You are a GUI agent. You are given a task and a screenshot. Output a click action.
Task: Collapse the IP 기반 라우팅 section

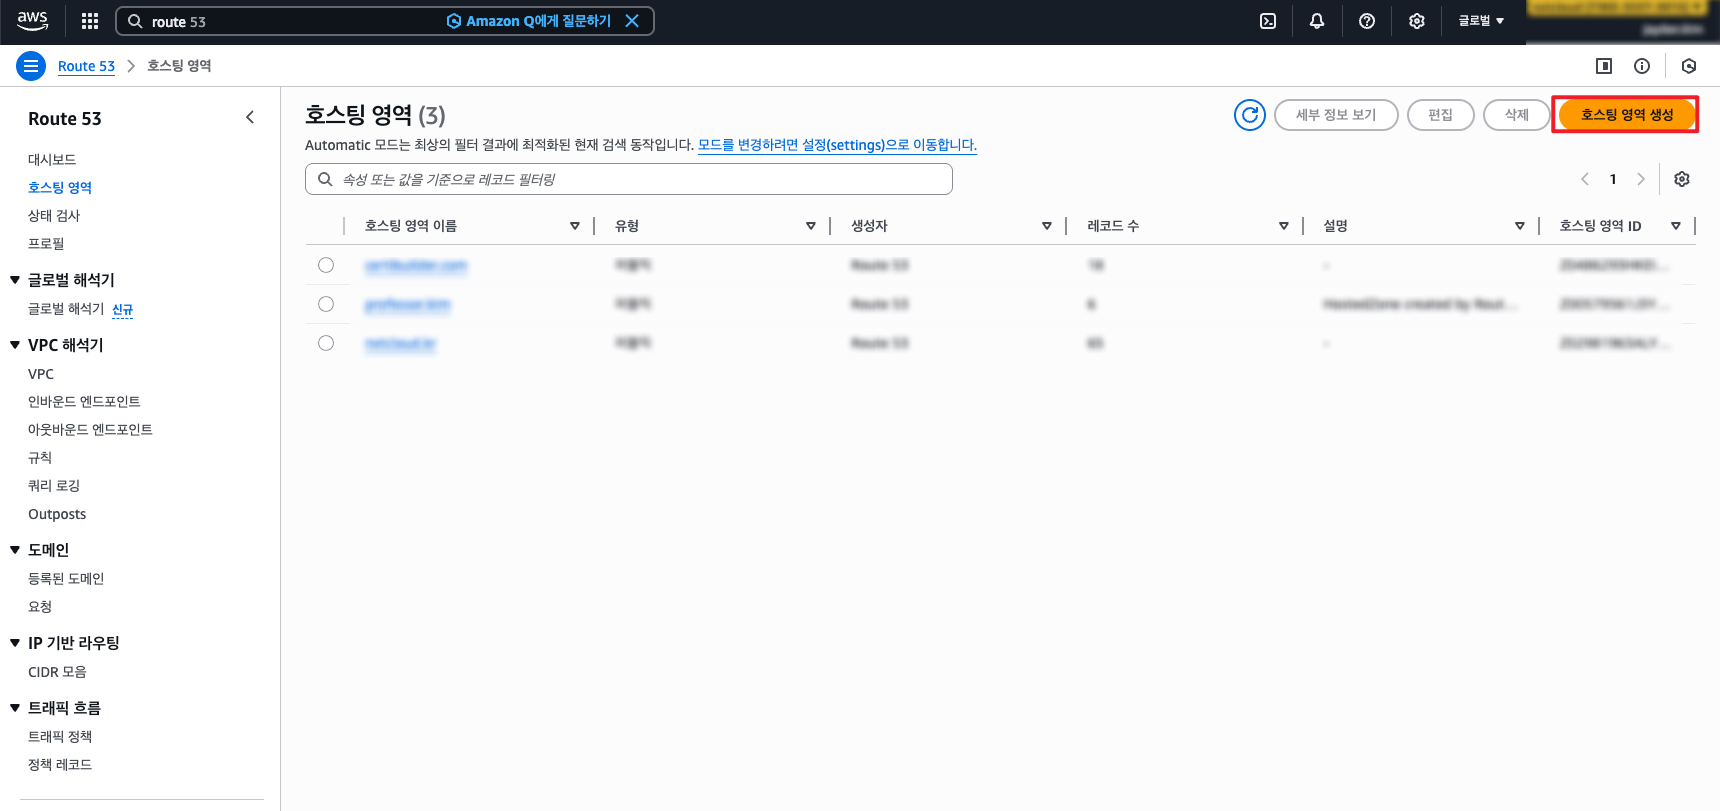15,643
